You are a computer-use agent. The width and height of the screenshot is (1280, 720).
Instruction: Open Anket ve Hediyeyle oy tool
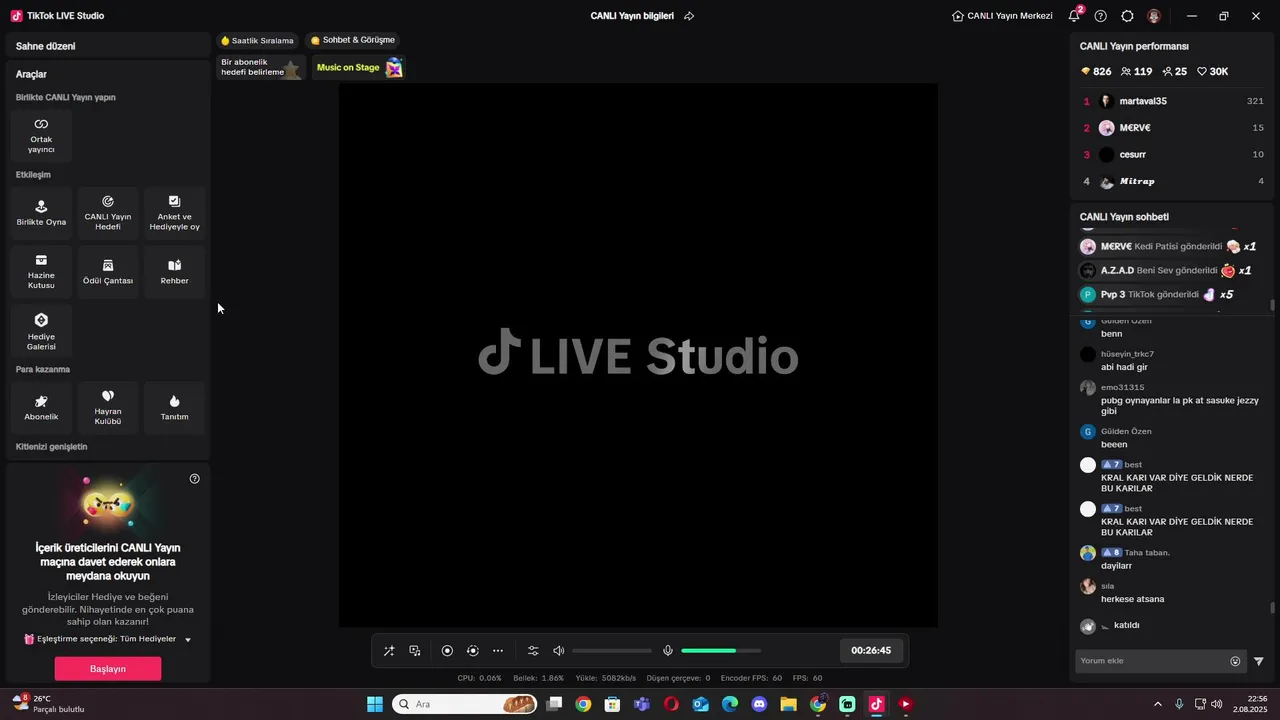174,212
